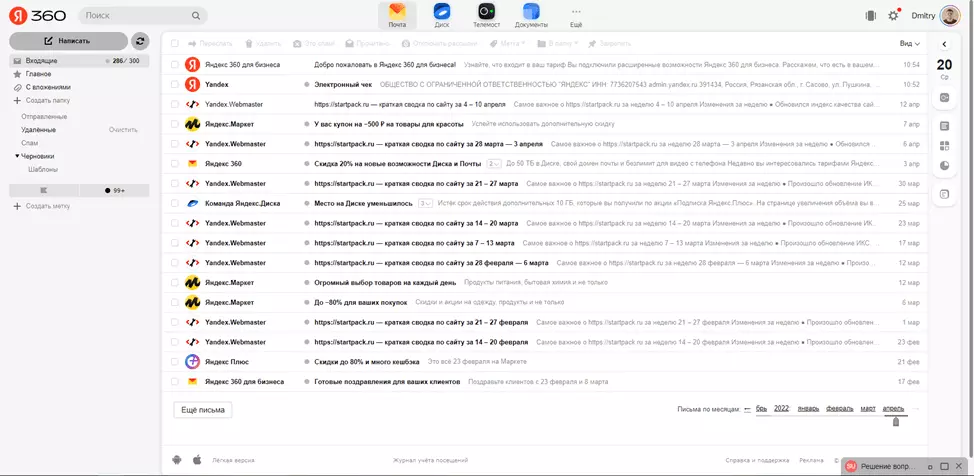The width and height of the screenshot is (974, 476).
Task: Click the Переслать forward toolbar icon
Action: click(x=192, y=43)
